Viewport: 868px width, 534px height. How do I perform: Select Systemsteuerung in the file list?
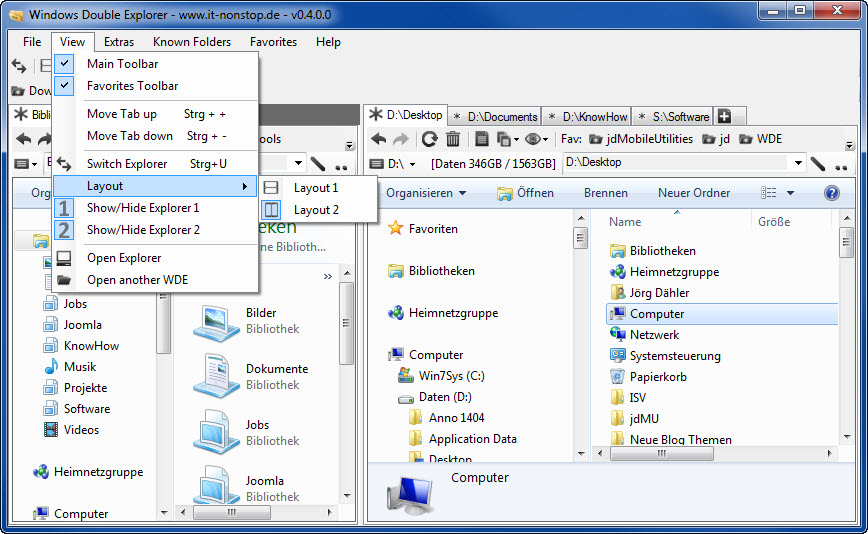(674, 356)
